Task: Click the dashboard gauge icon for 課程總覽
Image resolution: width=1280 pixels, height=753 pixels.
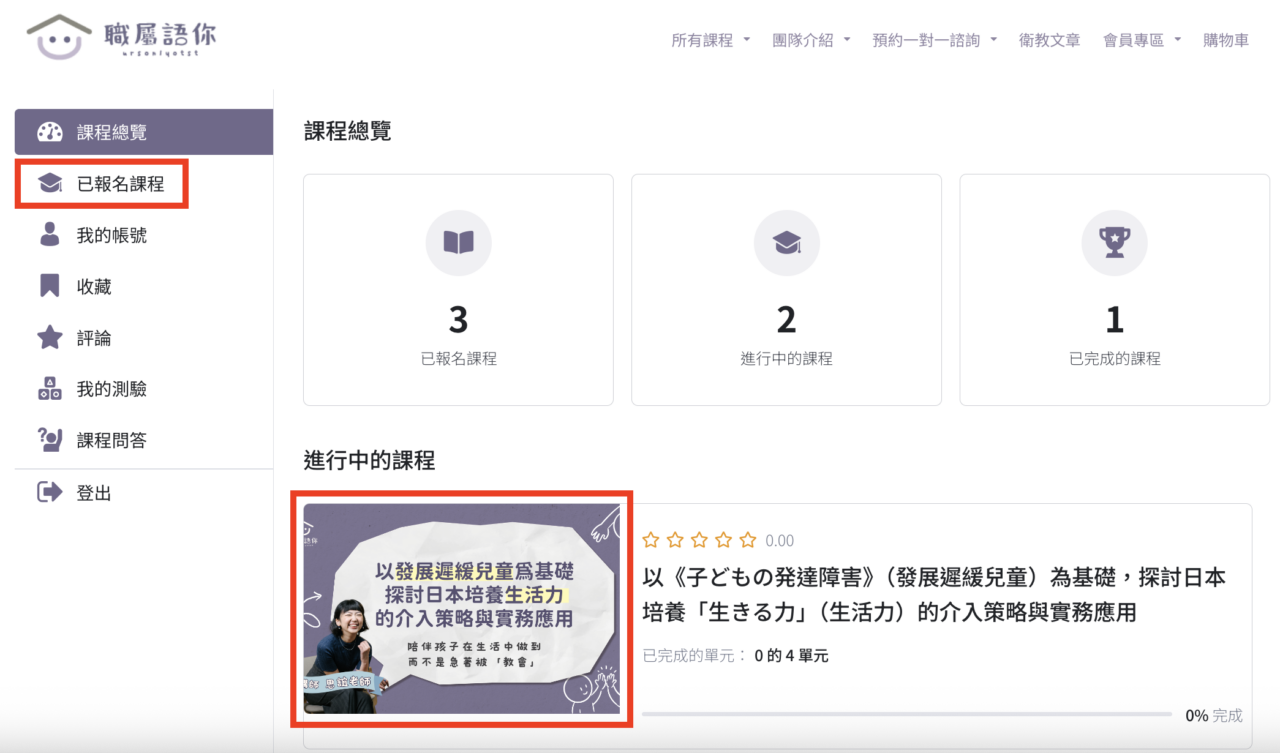Action: 50,132
